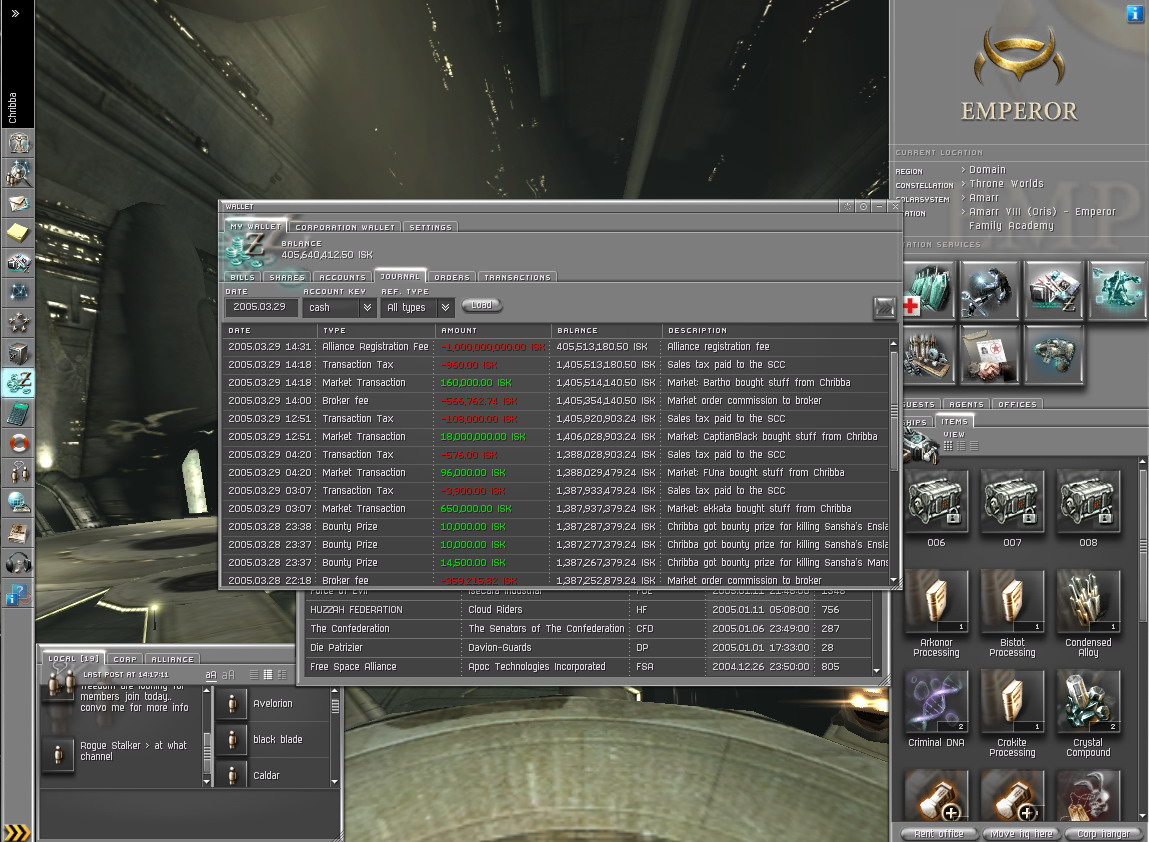
Task: Switch to Corp chat tab
Action: 125,659
